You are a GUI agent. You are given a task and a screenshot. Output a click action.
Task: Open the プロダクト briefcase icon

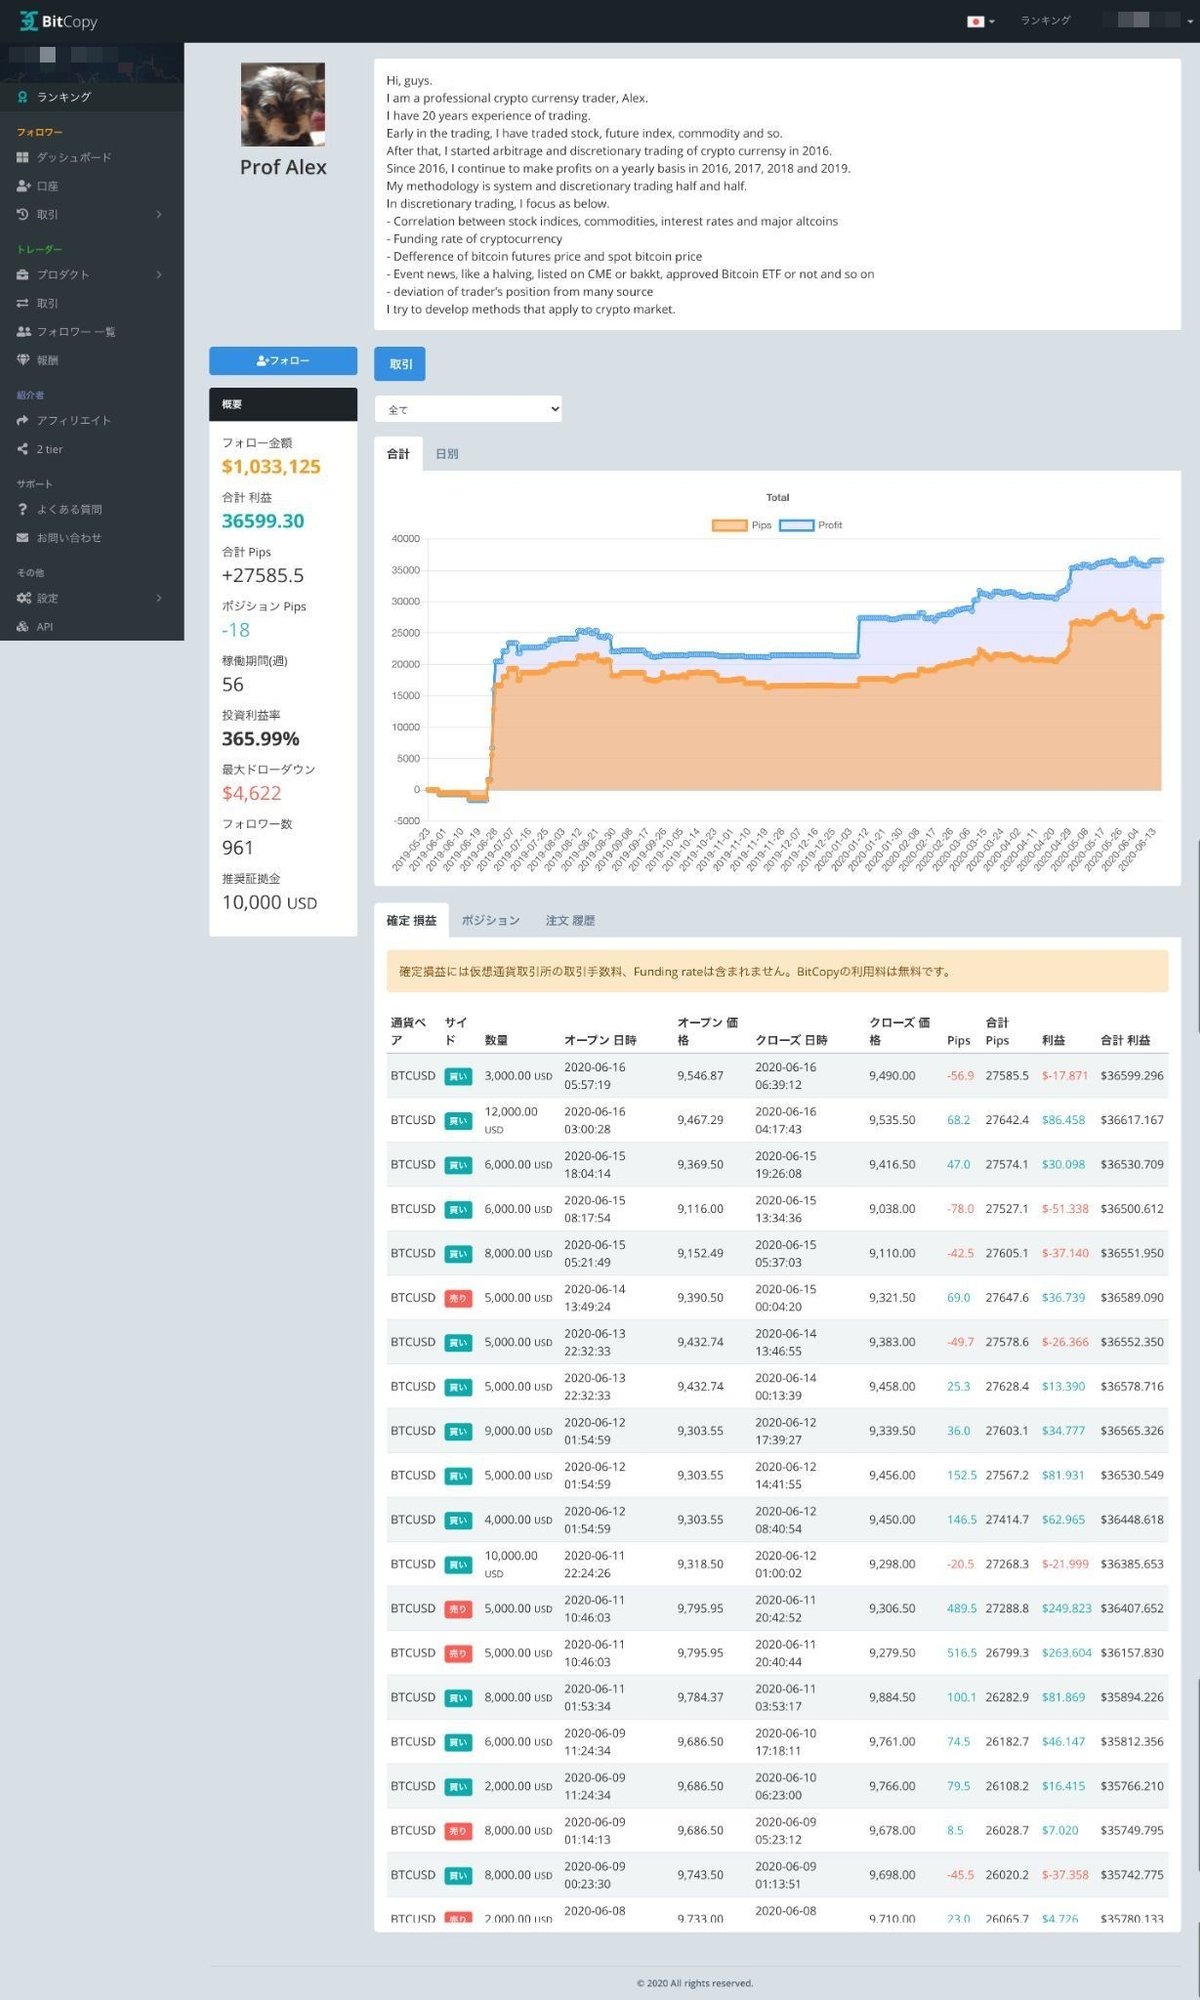(x=23, y=274)
